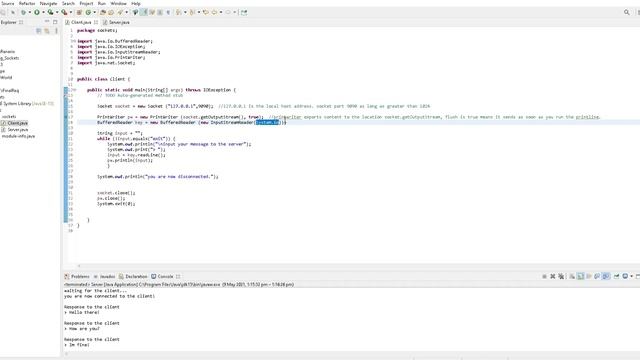Click the Next Annotation toolbar icon

(x=178, y=12)
